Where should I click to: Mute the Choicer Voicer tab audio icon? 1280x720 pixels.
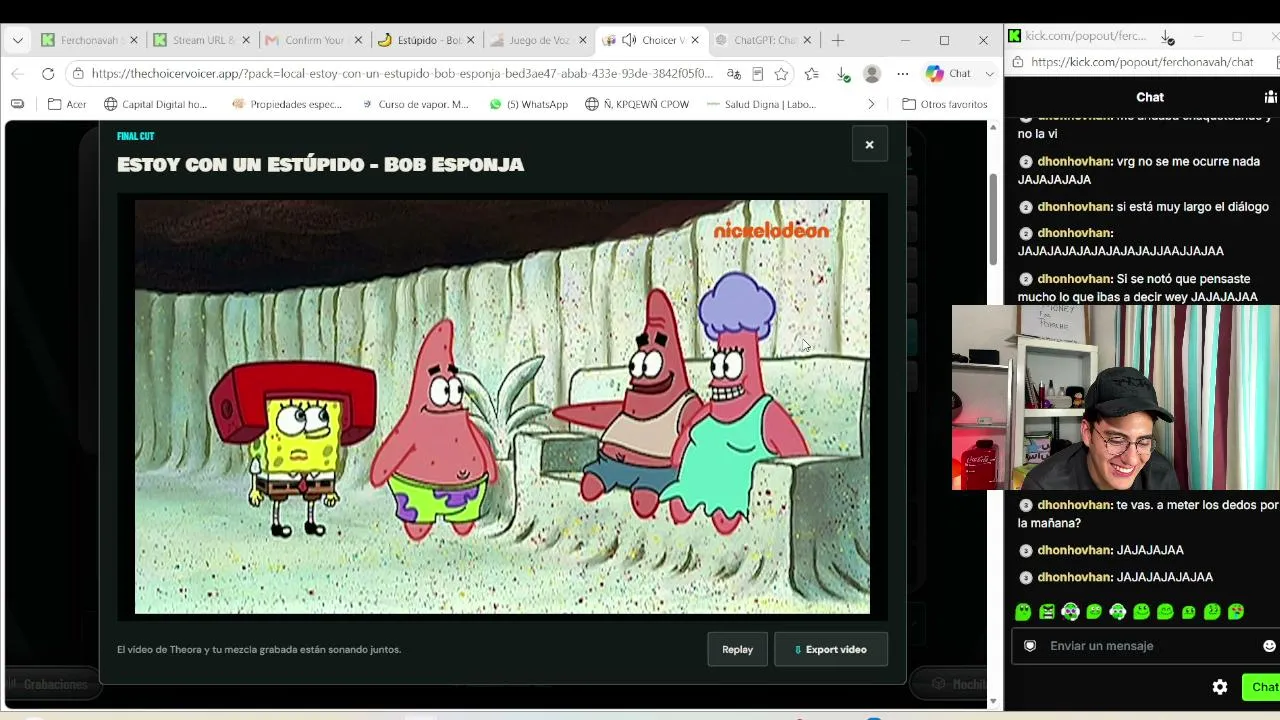coord(629,41)
